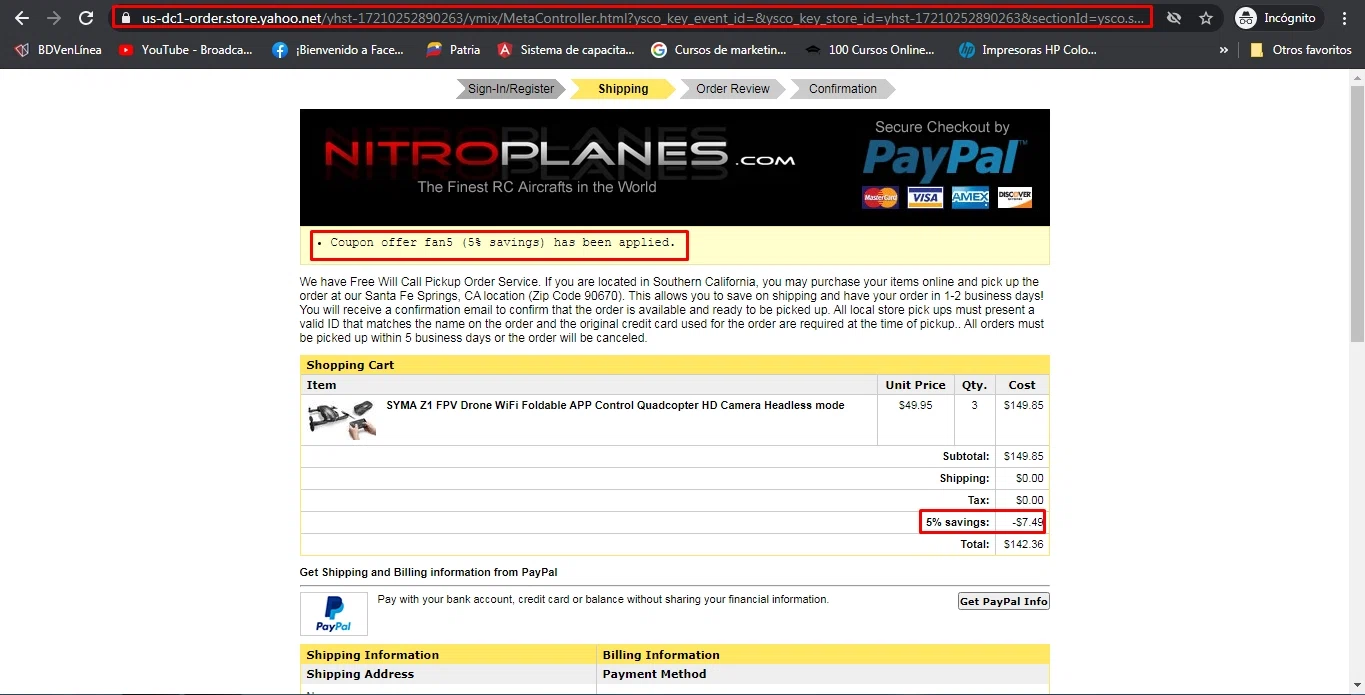
Task: Go back with the browser back arrow
Action: (x=21, y=18)
